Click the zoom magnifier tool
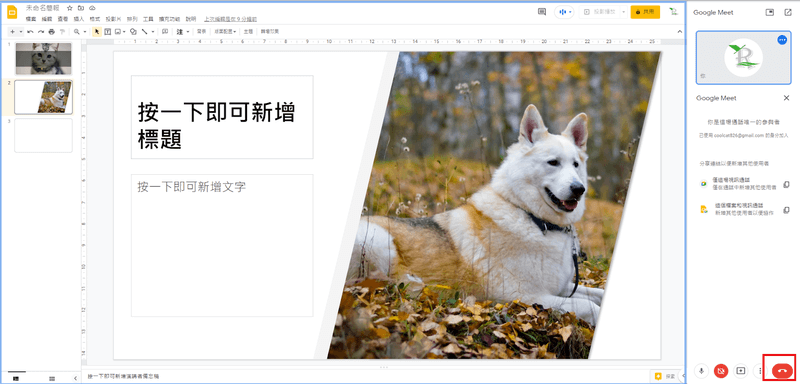The height and width of the screenshot is (384, 800). coord(77,32)
